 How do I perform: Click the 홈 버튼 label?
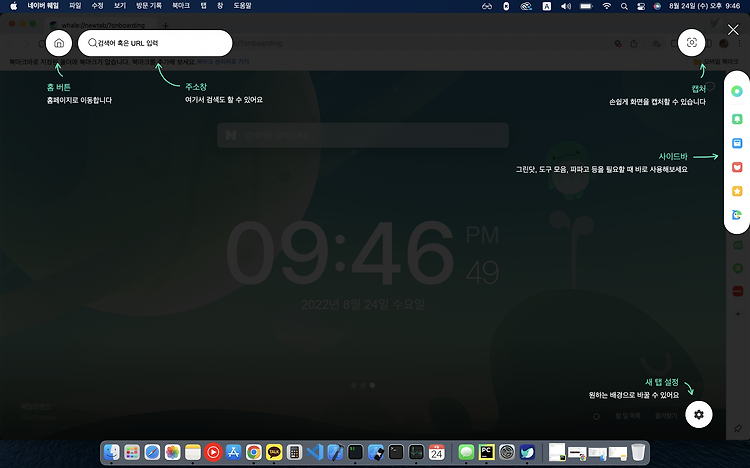coord(59,87)
